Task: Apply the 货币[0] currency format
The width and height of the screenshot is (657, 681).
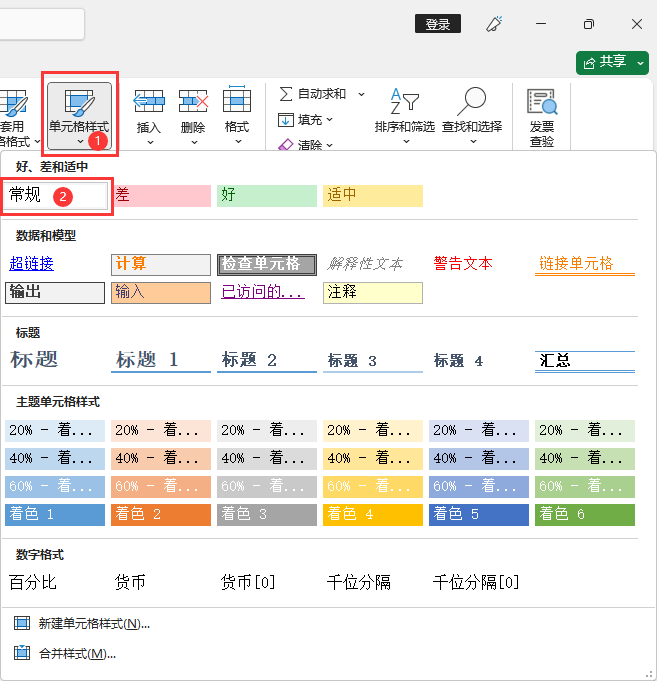Action: 248,582
